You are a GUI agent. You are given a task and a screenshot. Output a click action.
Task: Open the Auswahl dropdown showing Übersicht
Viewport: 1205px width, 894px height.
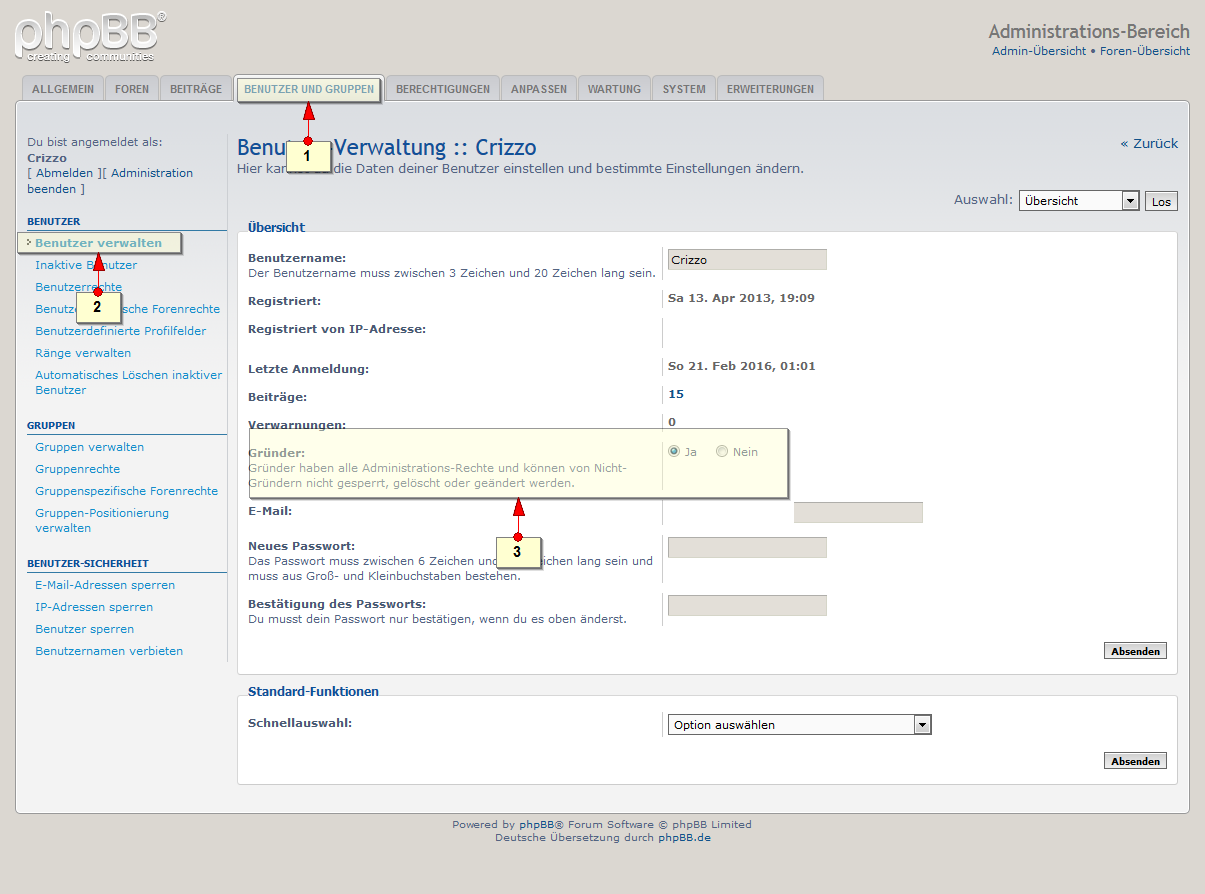coord(1078,201)
